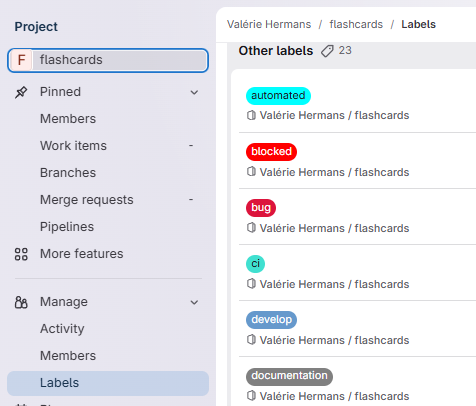Click the ci label badge

click(255, 264)
